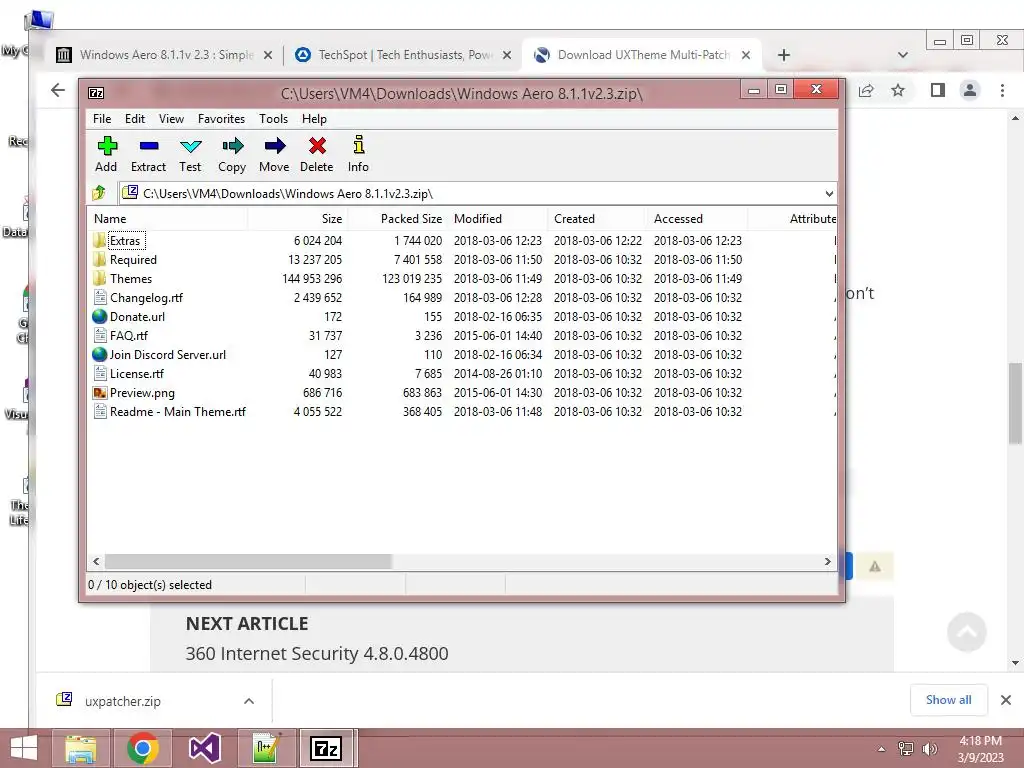Open File Explorer from taskbar
This screenshot has height=768, width=1024.
point(81,748)
